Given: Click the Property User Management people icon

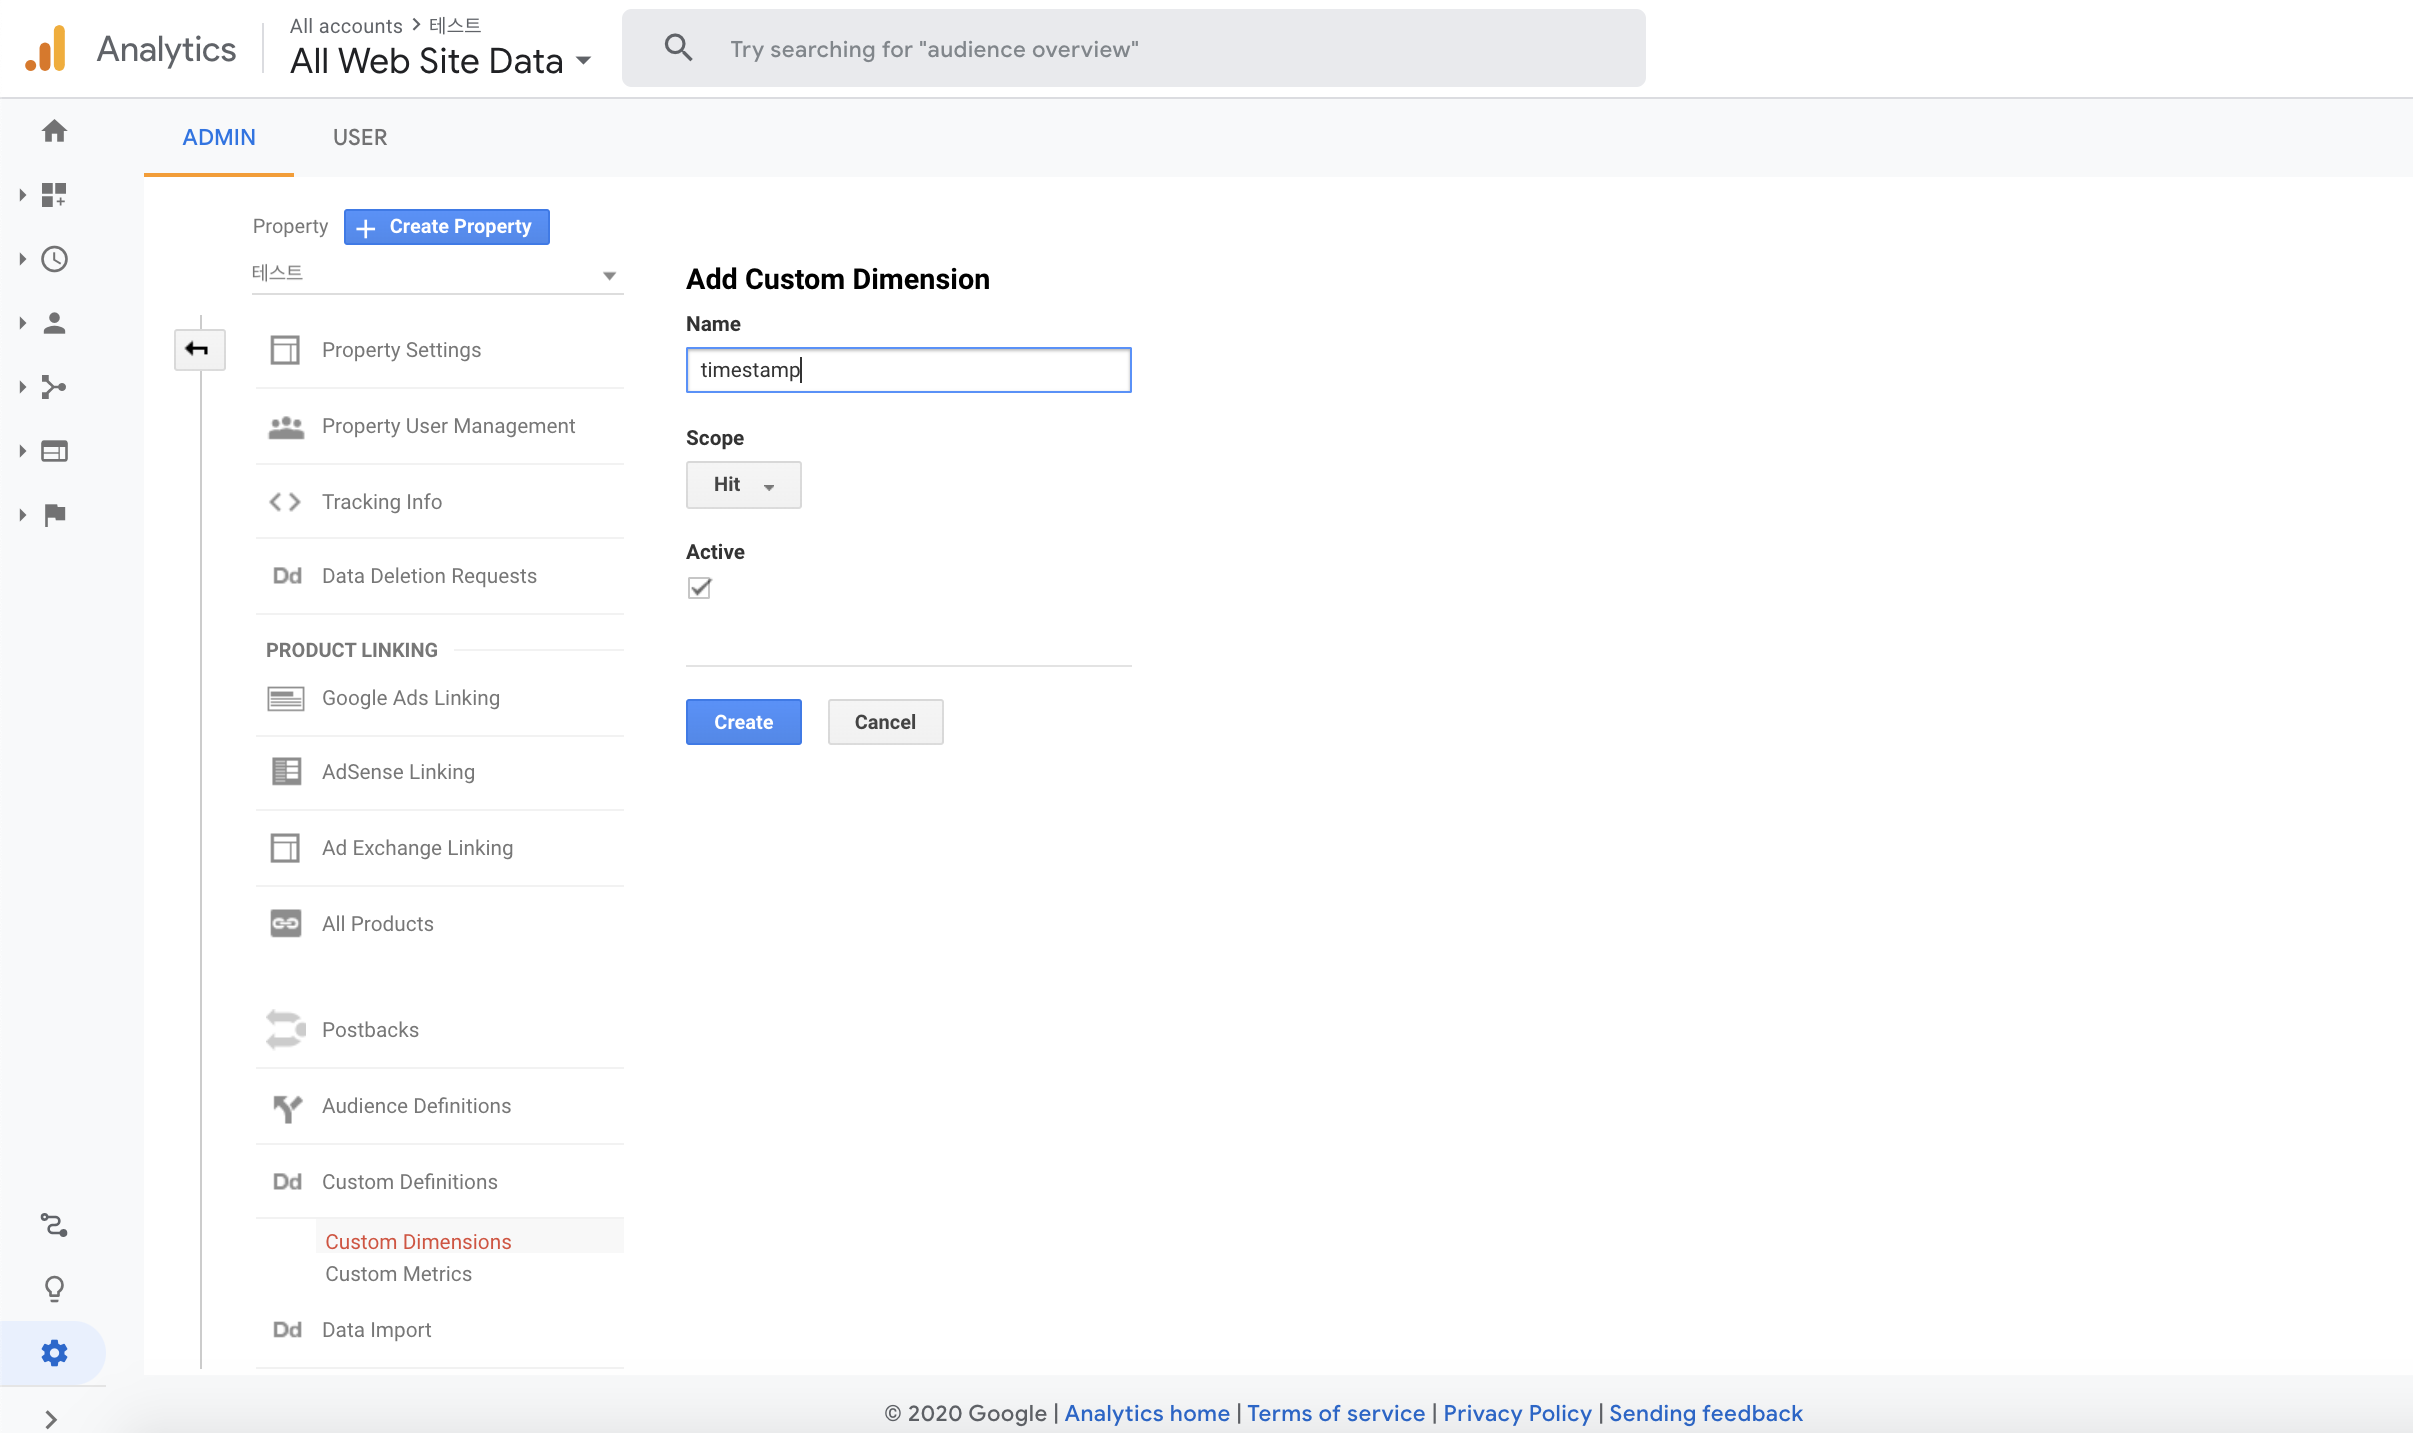Looking at the screenshot, I should point(286,427).
